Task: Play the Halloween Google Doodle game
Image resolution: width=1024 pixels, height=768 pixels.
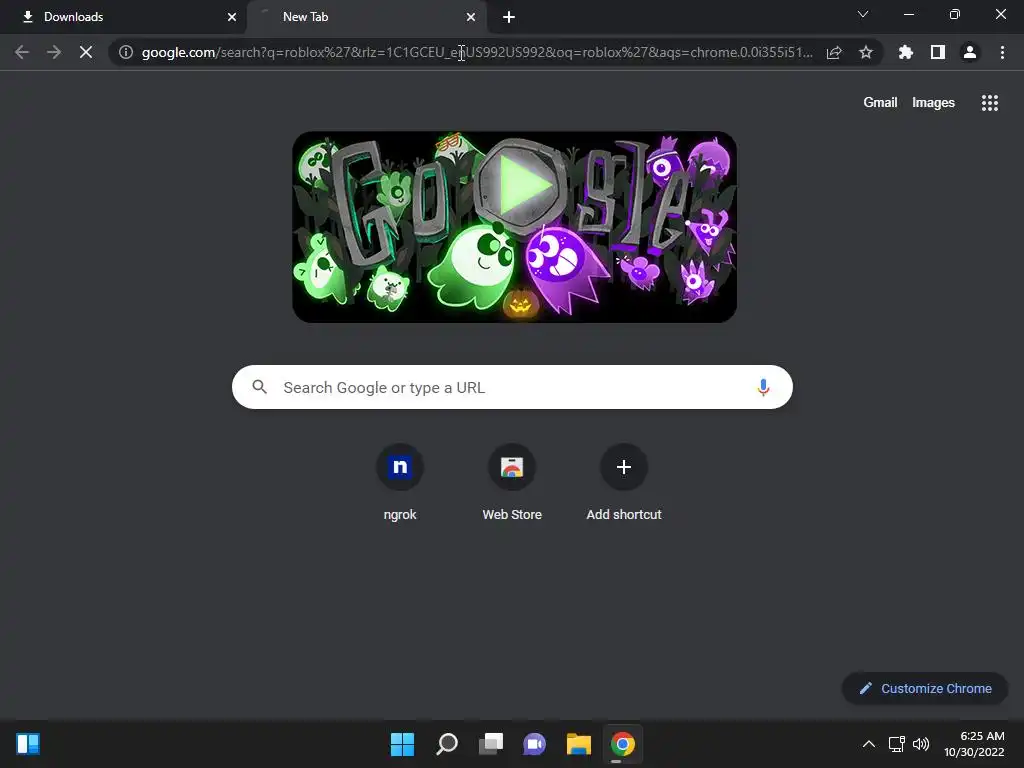Action: click(x=520, y=185)
